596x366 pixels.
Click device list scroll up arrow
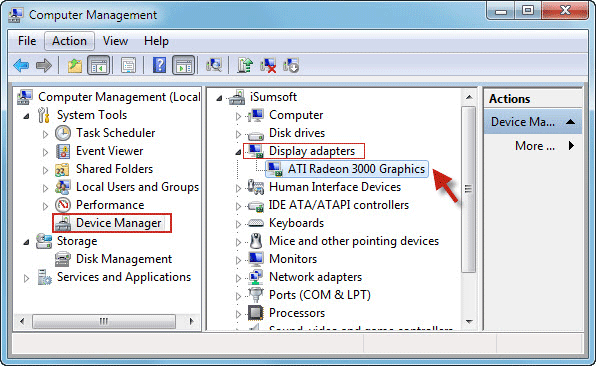[469, 98]
